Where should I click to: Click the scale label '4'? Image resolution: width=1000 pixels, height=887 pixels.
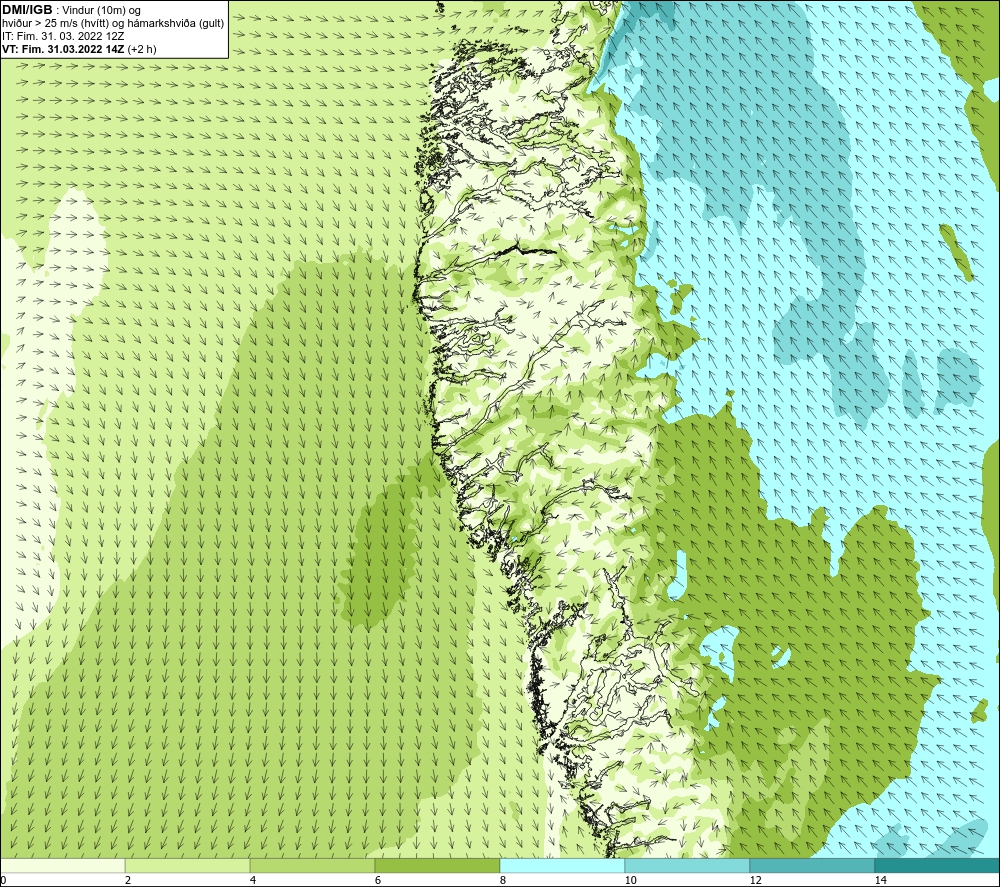point(253,880)
